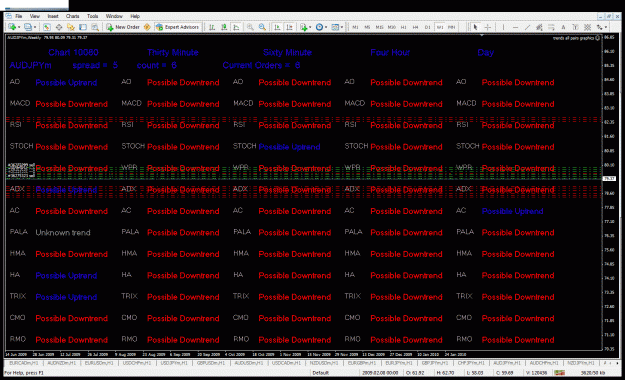The width and height of the screenshot is (625, 380).
Task: Click the Profiles toolbar icon
Action: [x=28, y=27]
